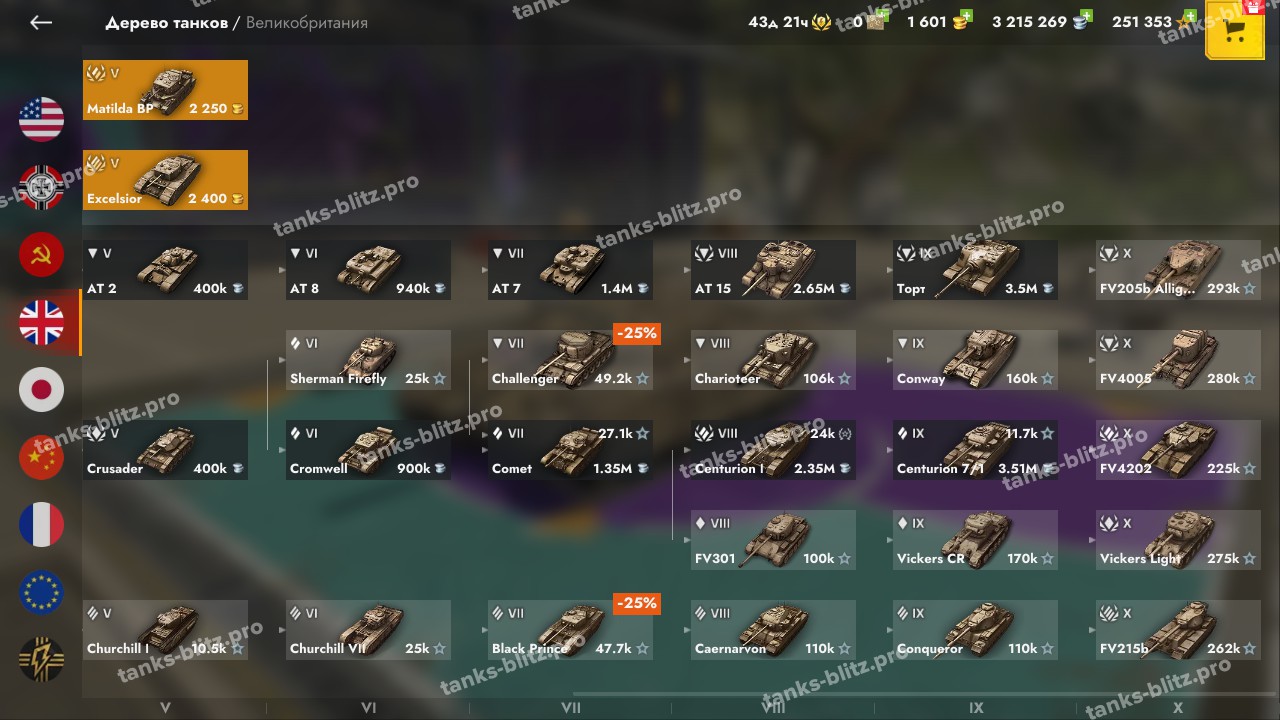Choose the FV4005 tier X tank
Viewport: 1280px width, 720px height.
(x=1178, y=360)
